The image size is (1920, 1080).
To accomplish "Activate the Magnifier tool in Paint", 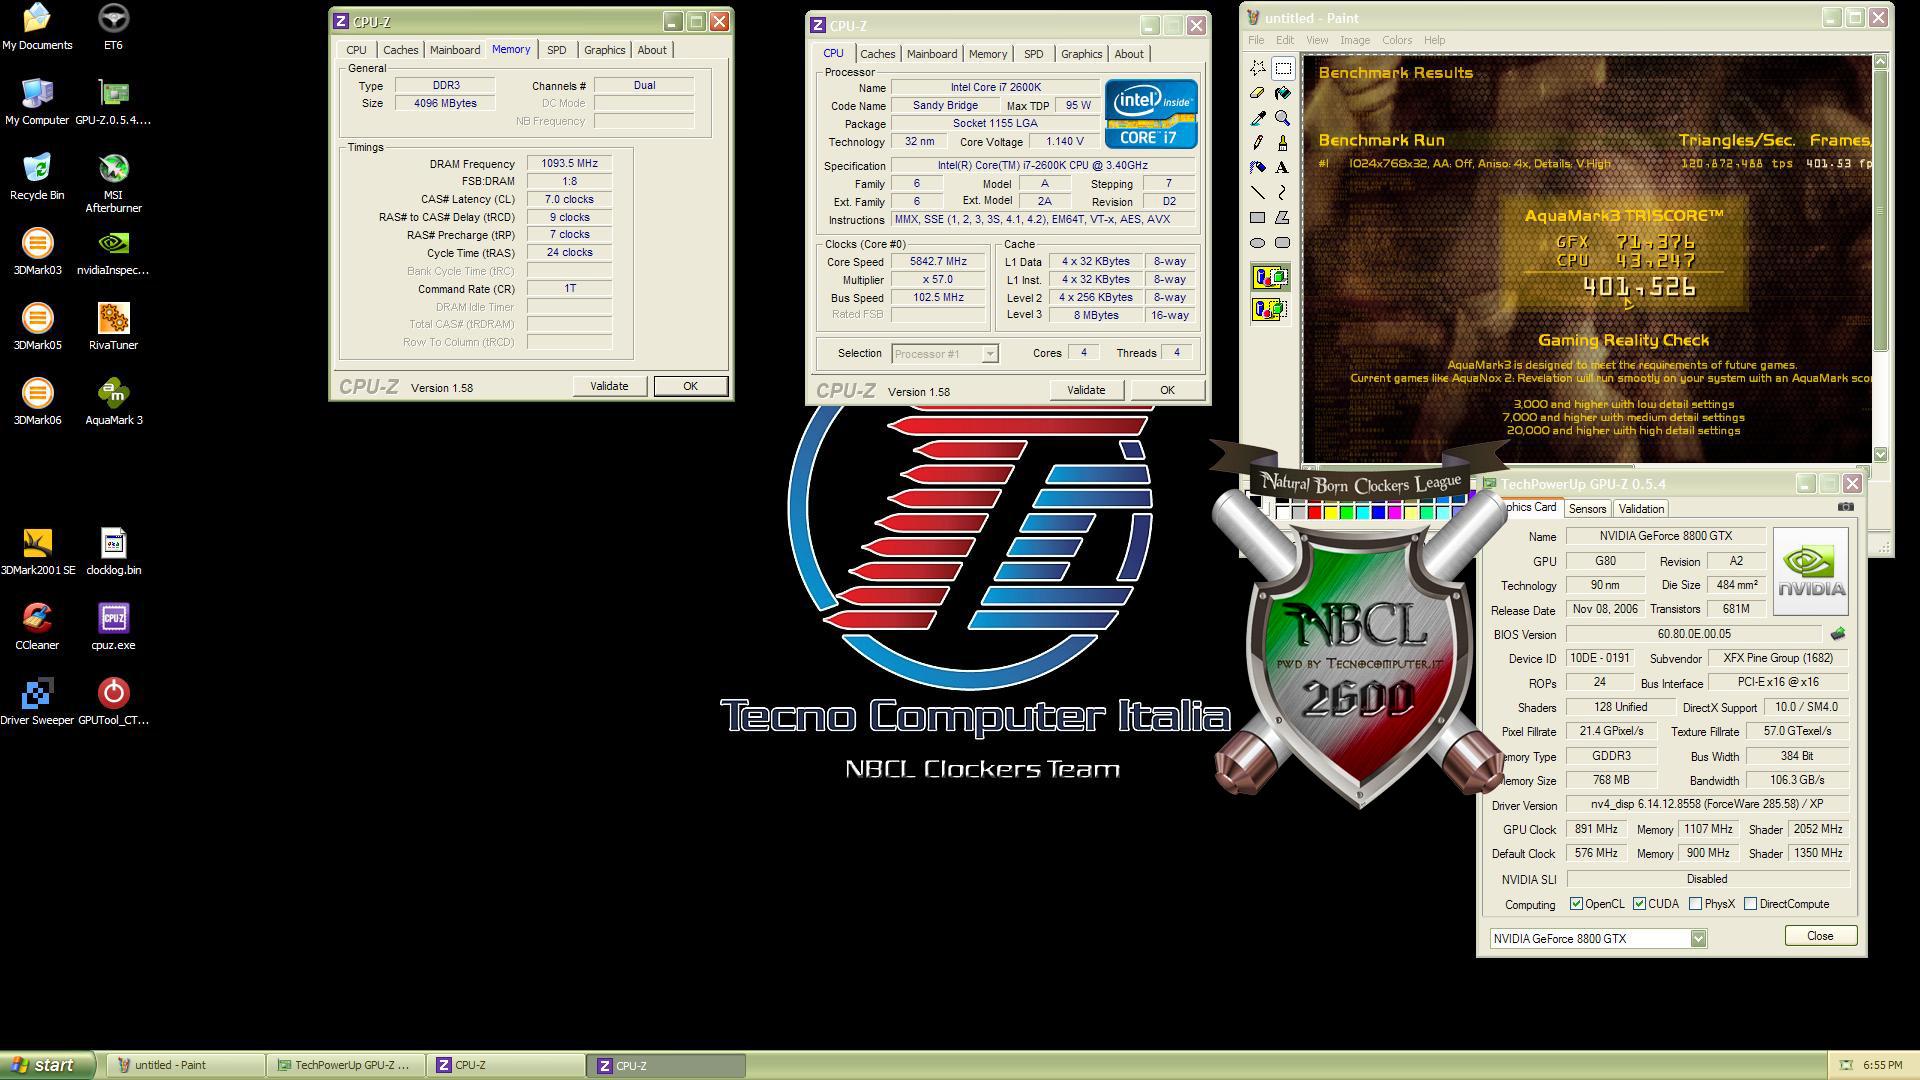I will pos(1283,118).
